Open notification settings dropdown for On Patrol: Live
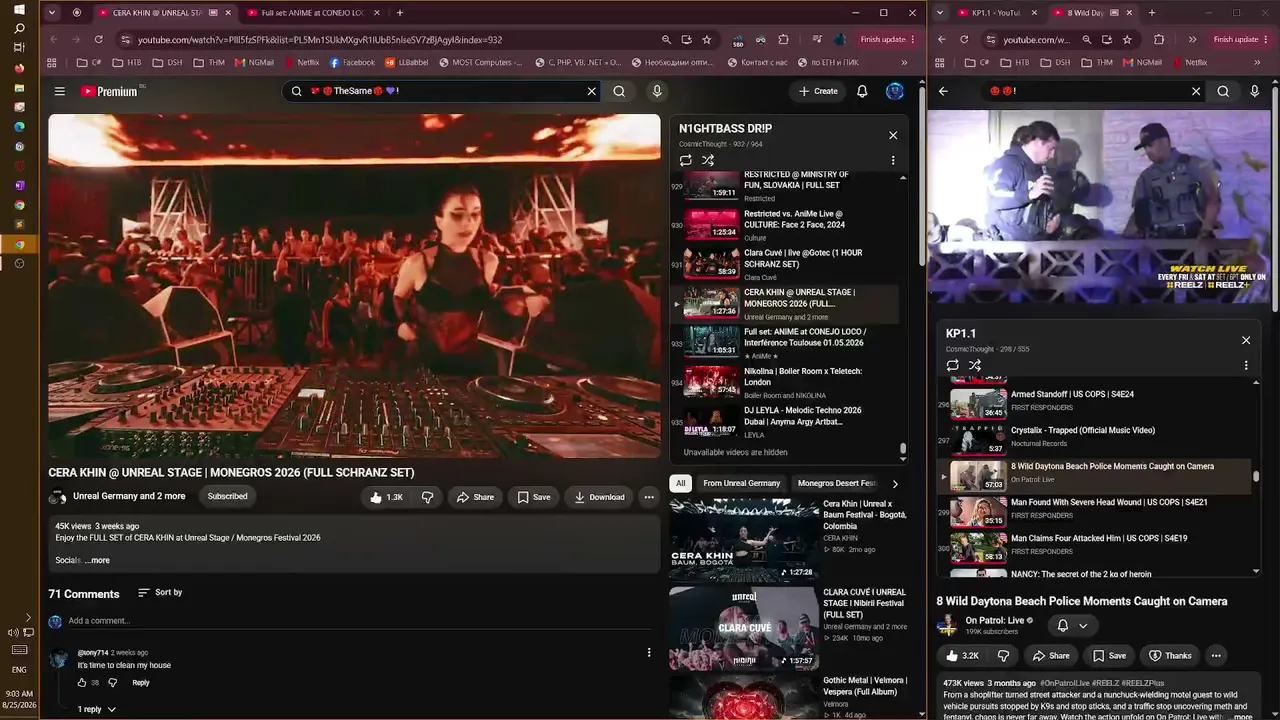The width and height of the screenshot is (1280, 720). (1073, 626)
